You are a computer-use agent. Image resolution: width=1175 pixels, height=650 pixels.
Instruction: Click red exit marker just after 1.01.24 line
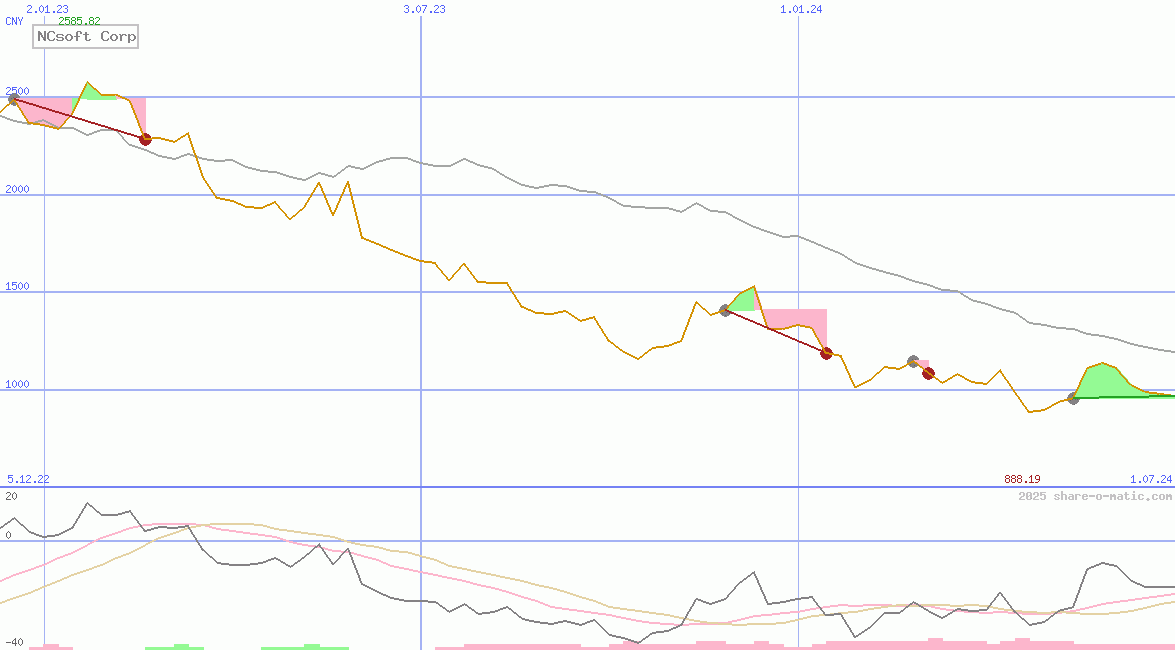coord(826,353)
